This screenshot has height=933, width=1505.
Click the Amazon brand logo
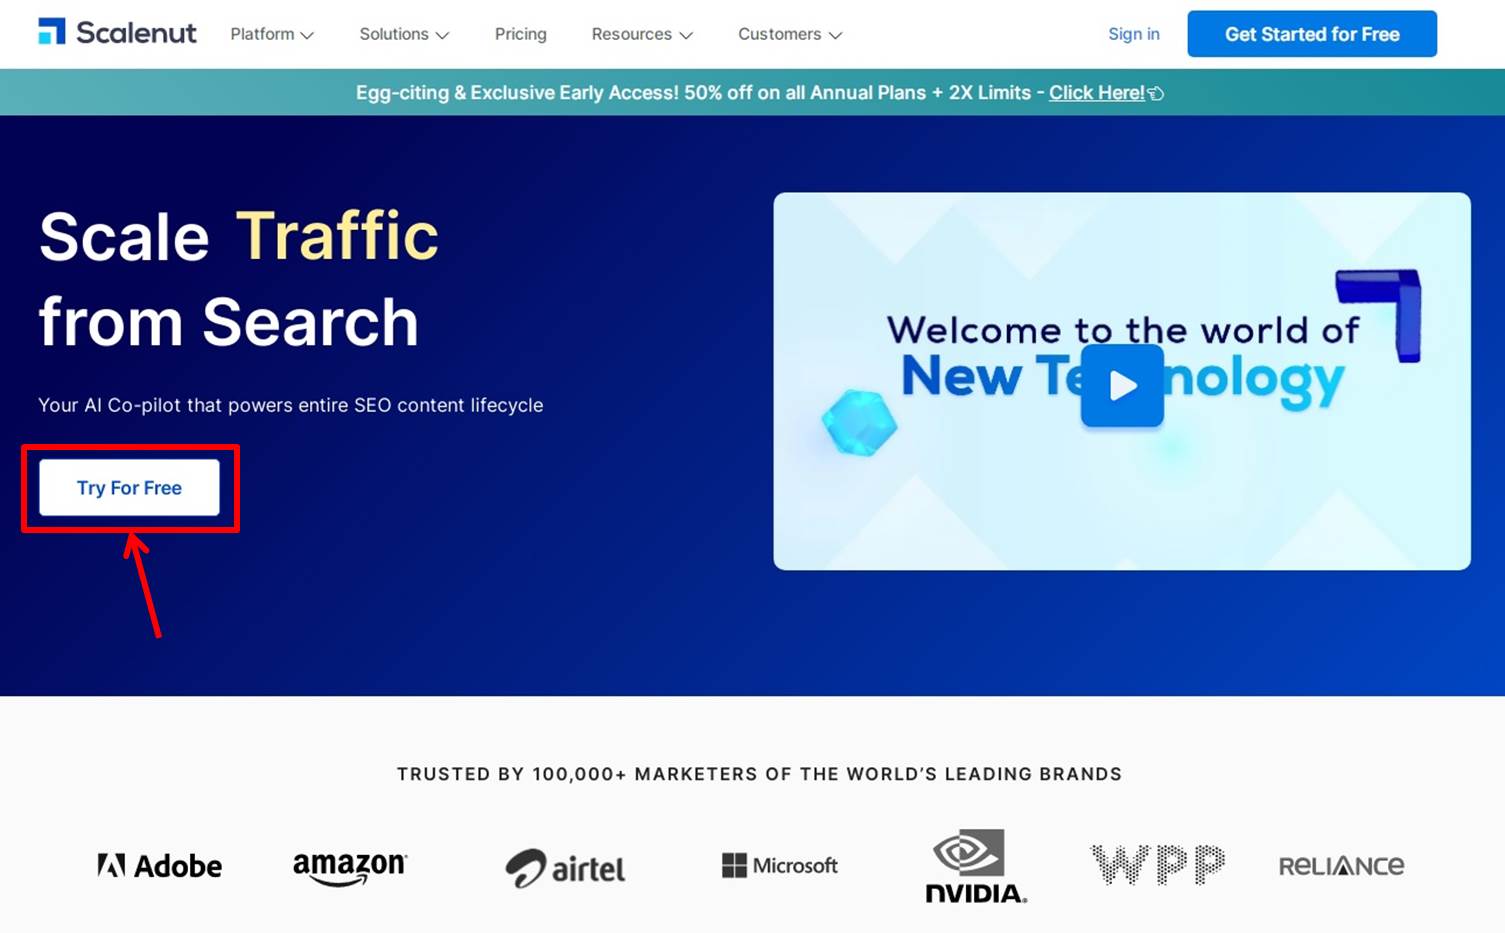[x=350, y=867]
